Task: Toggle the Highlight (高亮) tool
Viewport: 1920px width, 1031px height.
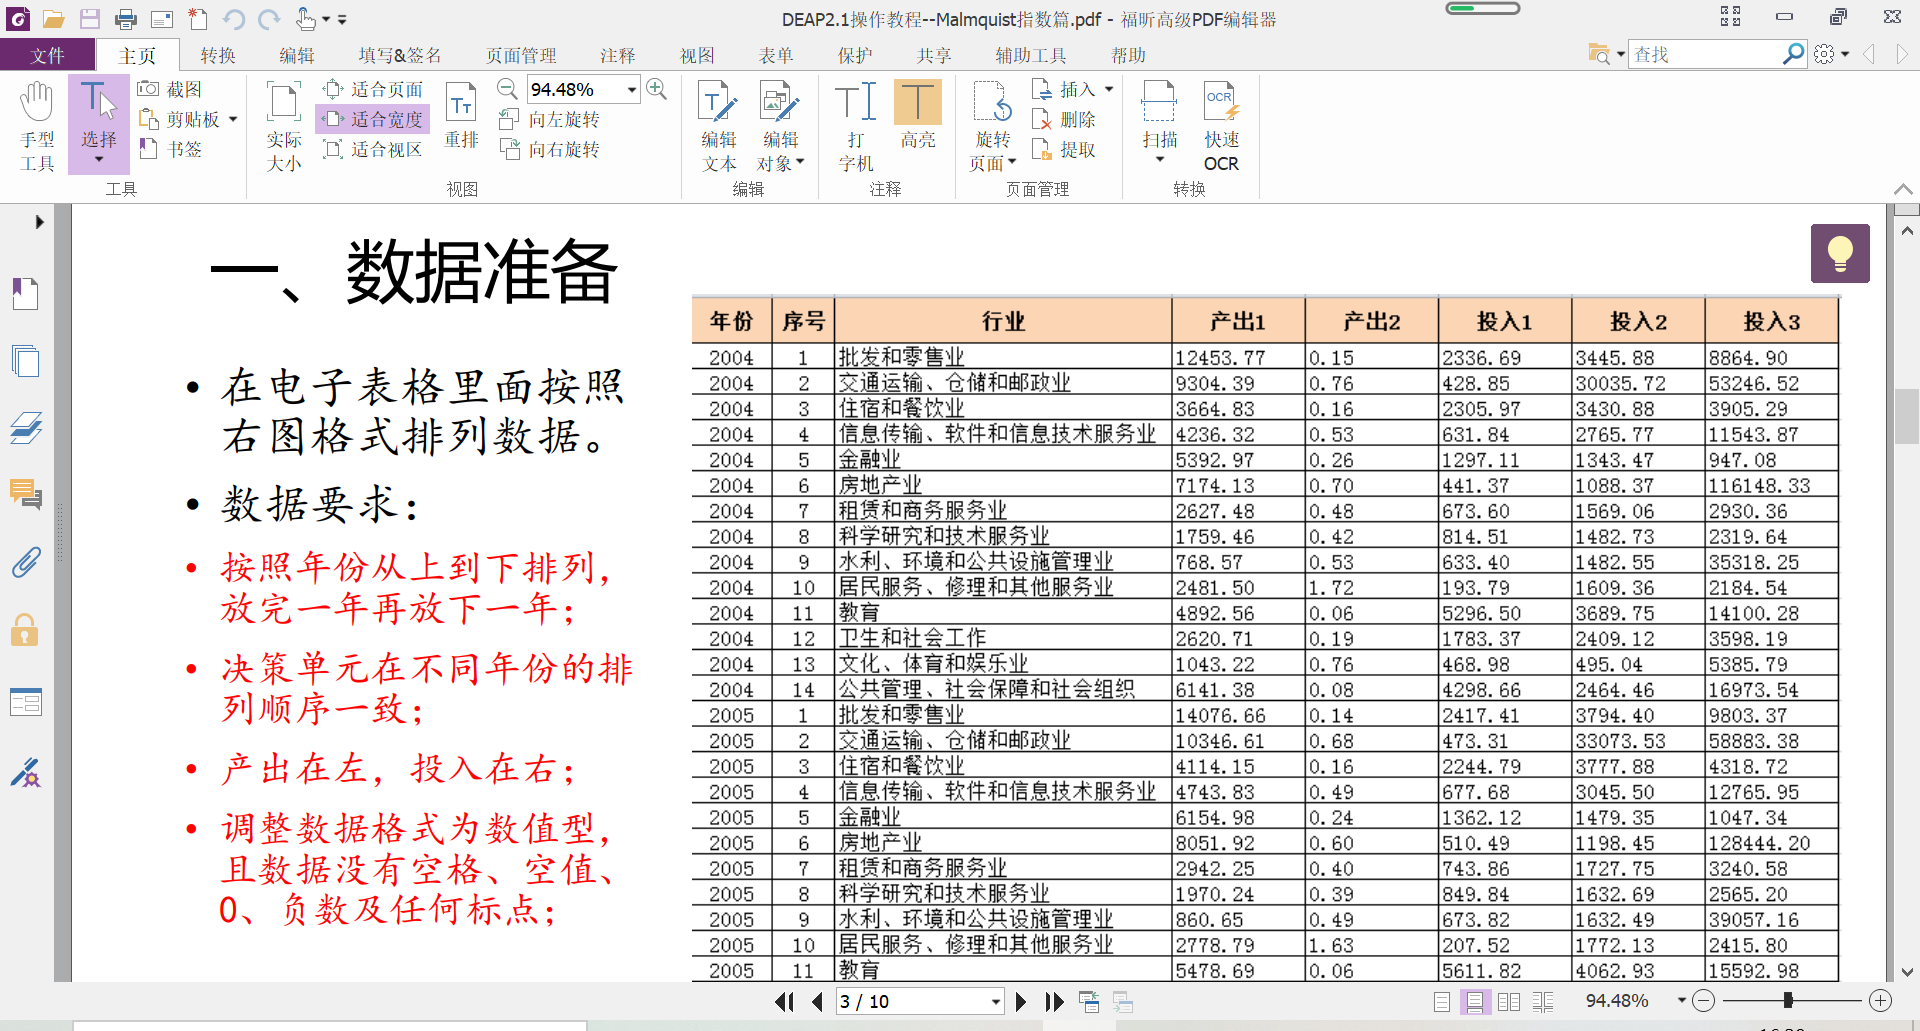Action: pyautogui.click(x=918, y=115)
